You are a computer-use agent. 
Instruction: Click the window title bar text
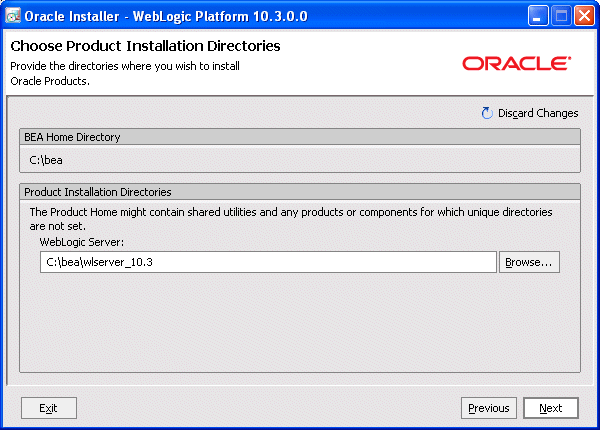click(x=166, y=16)
